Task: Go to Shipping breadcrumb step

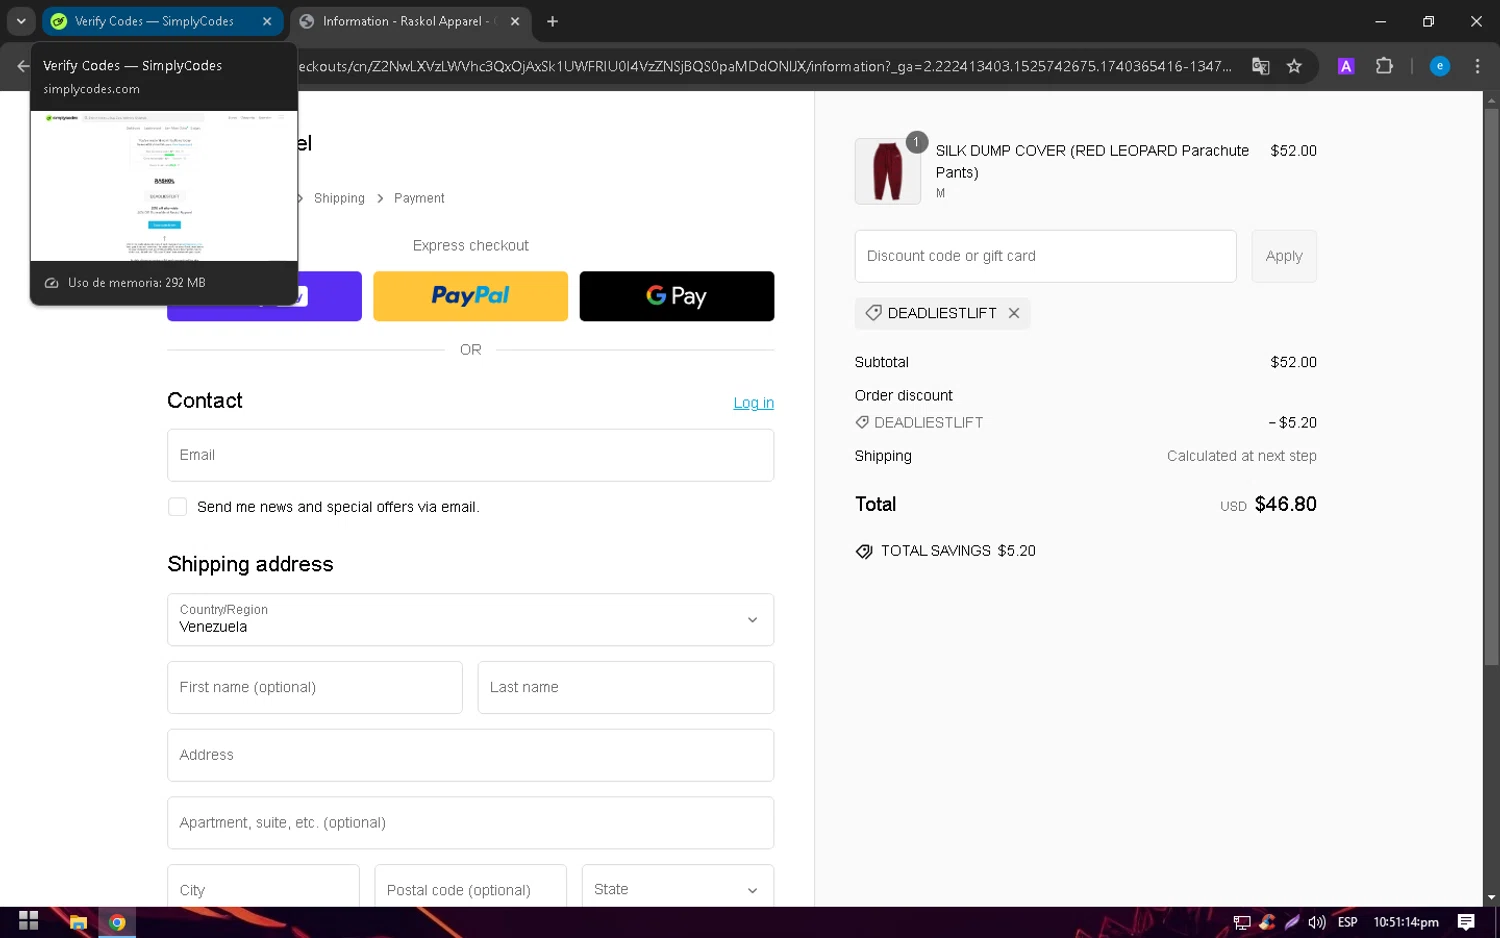Action: (339, 198)
